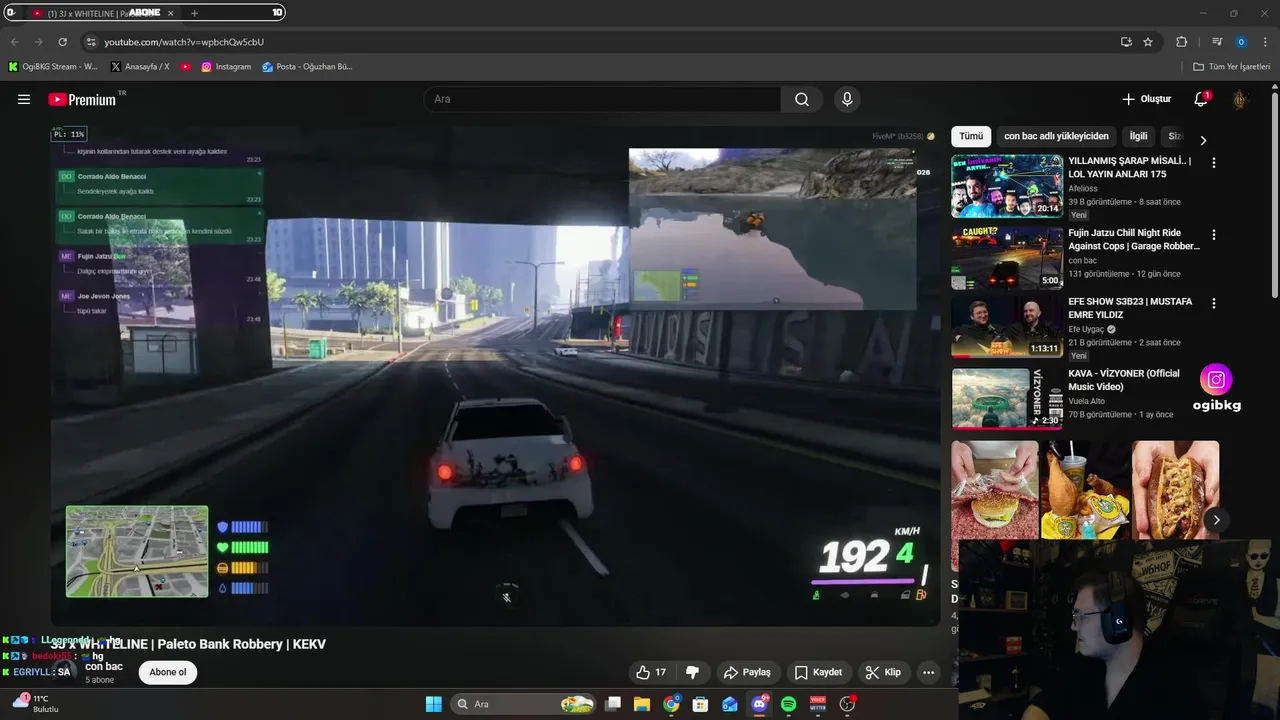Click the youtube.com address bar URL
The height and width of the screenshot is (720, 1280).
pyautogui.click(x=184, y=42)
